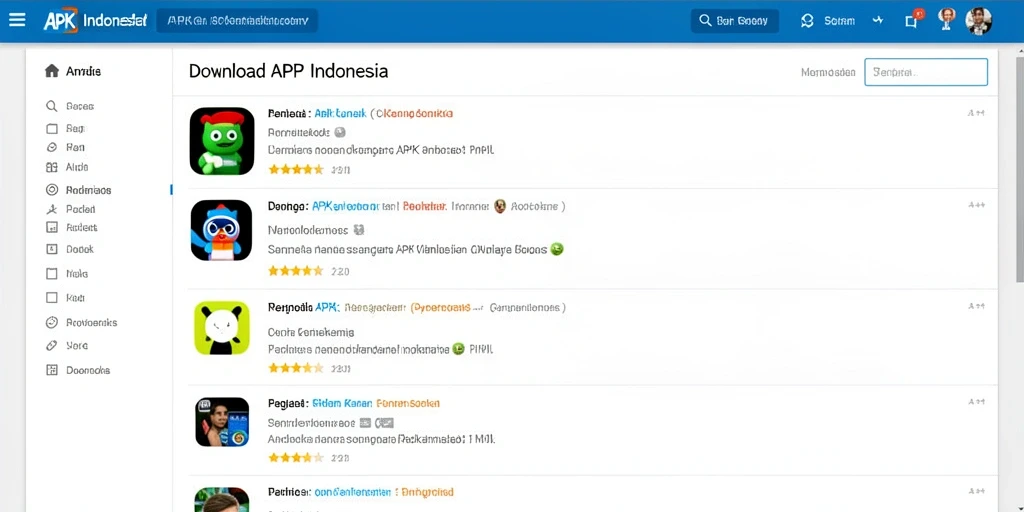Open the yellow-green panda app thumbnail

pyautogui.click(x=222, y=328)
